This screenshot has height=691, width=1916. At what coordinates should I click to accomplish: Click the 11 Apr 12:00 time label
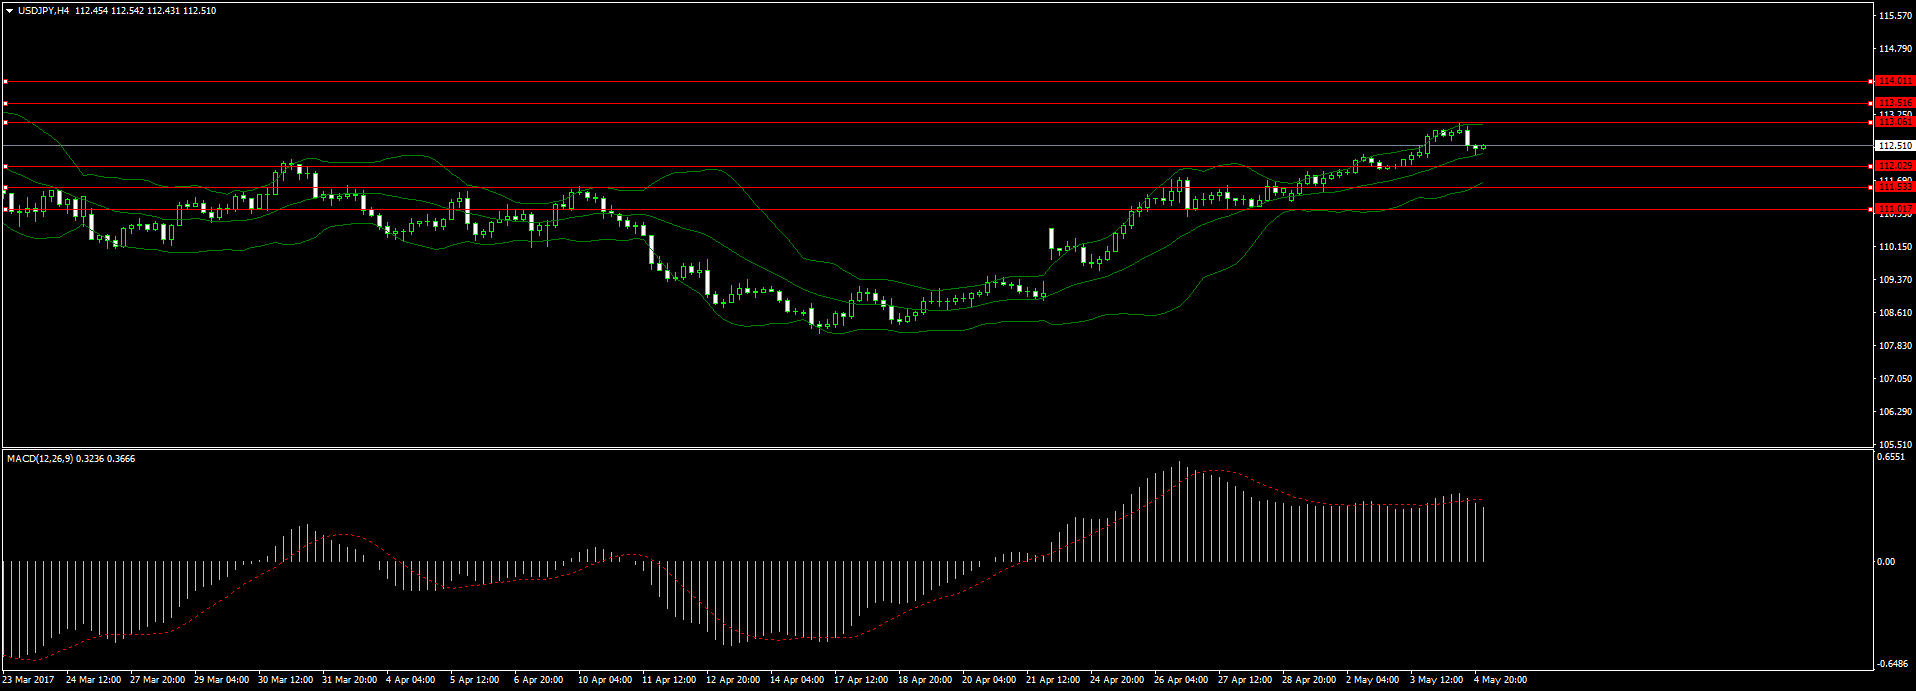click(x=669, y=680)
